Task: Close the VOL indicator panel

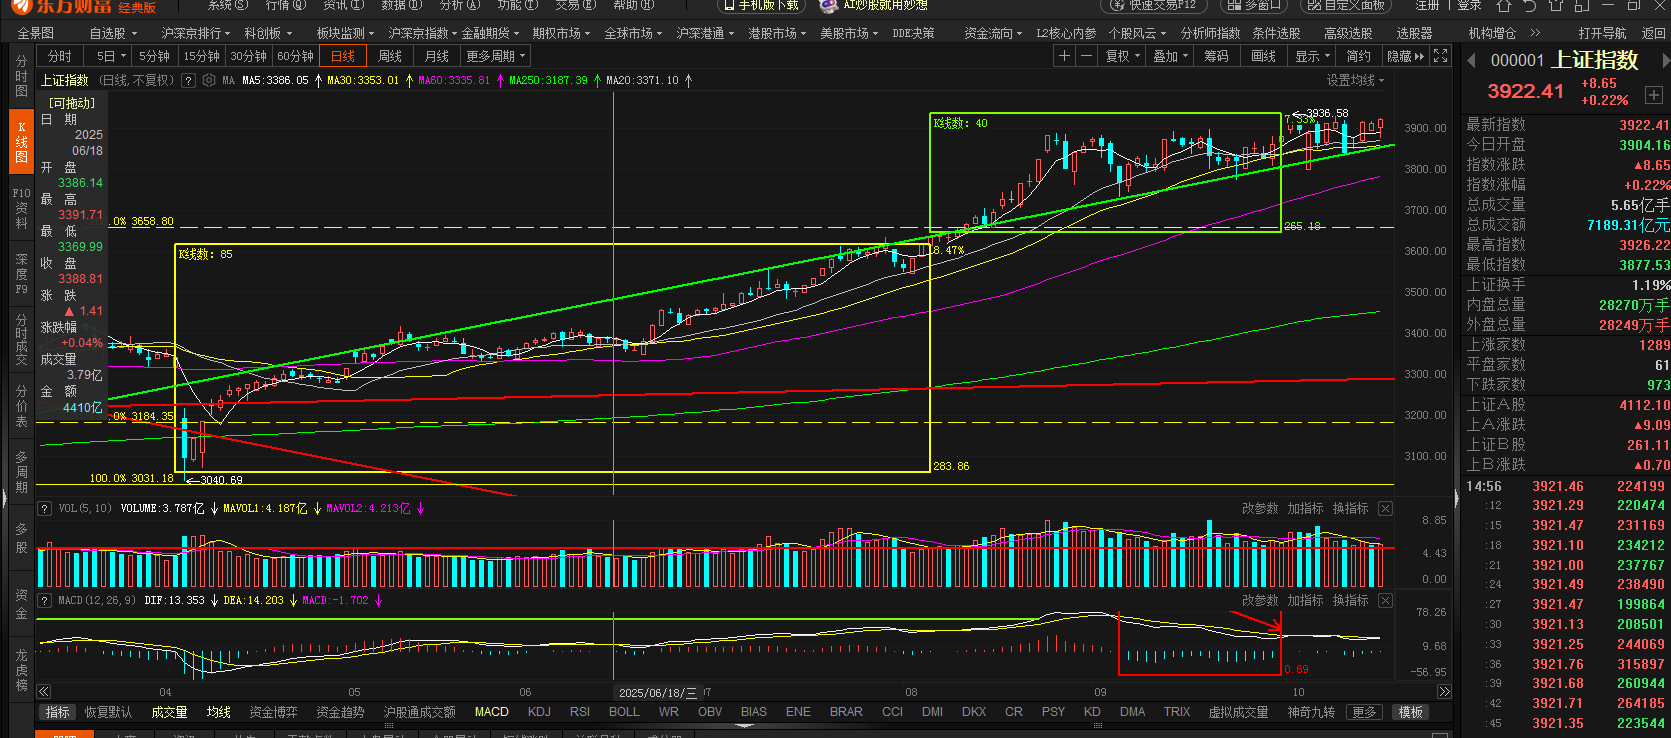Action: (x=1385, y=508)
